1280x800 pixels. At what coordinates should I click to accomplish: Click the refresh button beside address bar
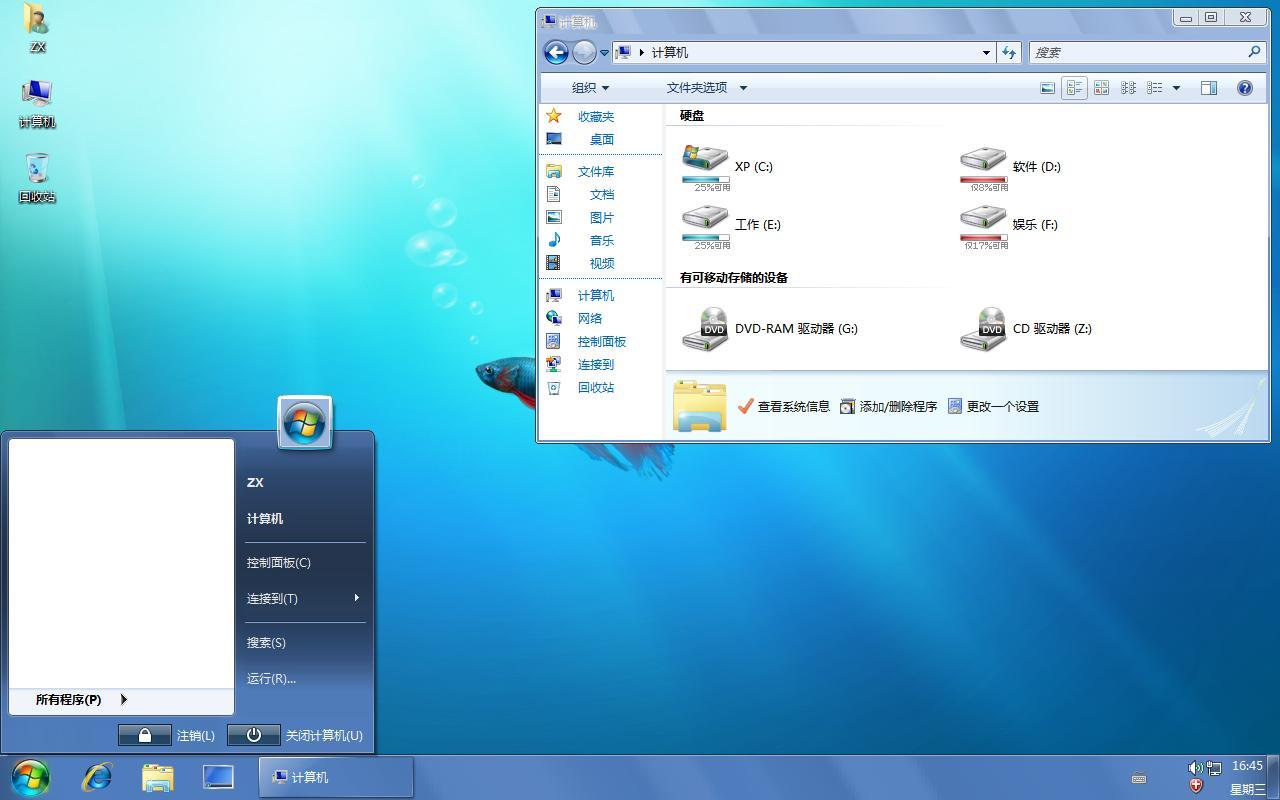pos(1009,53)
